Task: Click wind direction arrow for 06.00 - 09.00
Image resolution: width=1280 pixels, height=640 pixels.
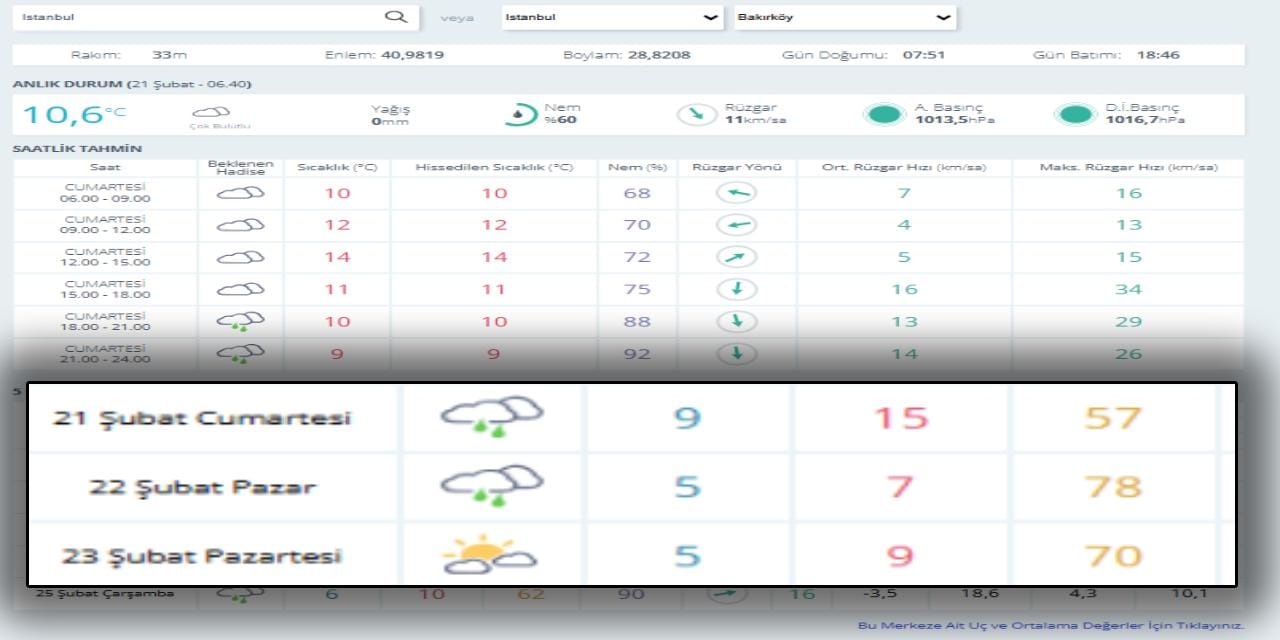Action: pyautogui.click(x=737, y=193)
